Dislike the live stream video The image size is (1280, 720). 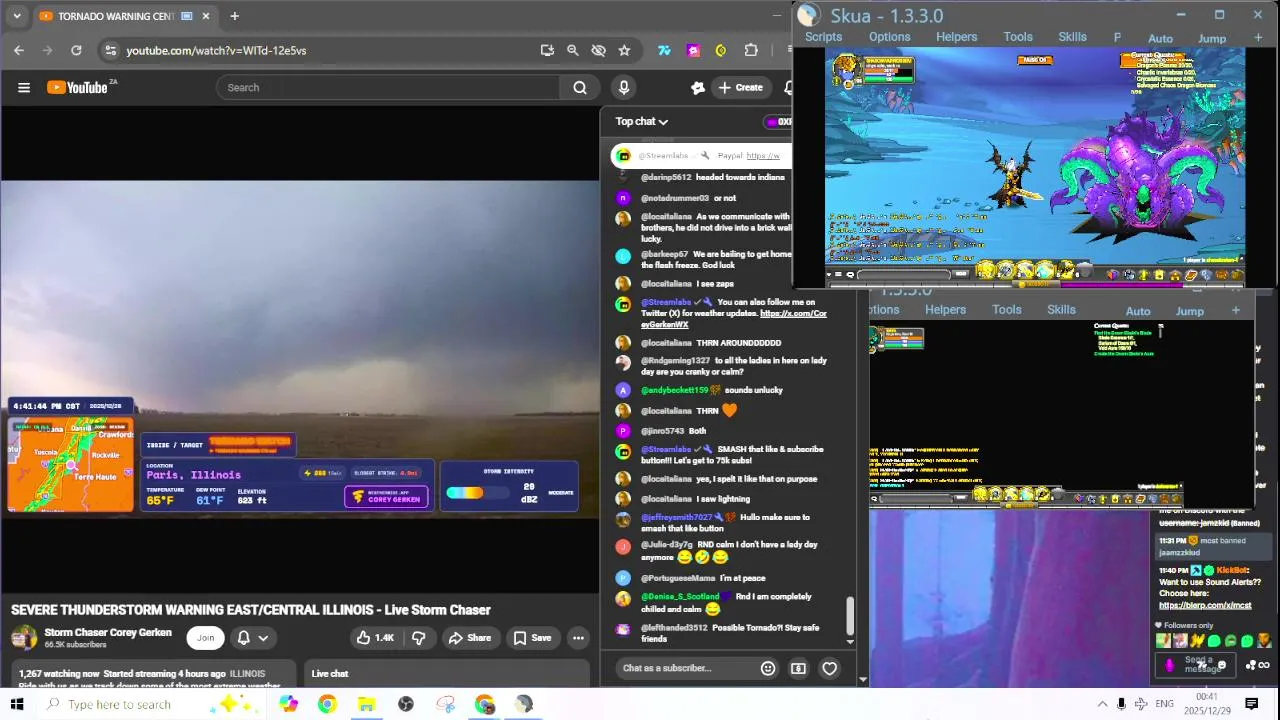click(x=419, y=638)
